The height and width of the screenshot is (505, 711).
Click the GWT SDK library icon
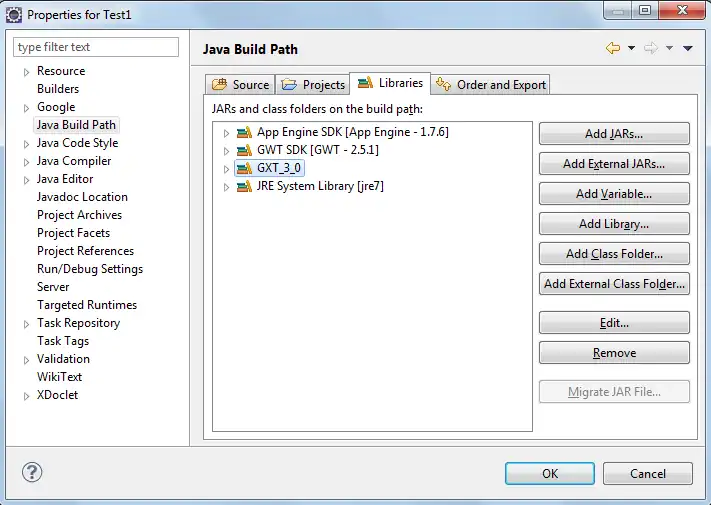tap(244, 150)
